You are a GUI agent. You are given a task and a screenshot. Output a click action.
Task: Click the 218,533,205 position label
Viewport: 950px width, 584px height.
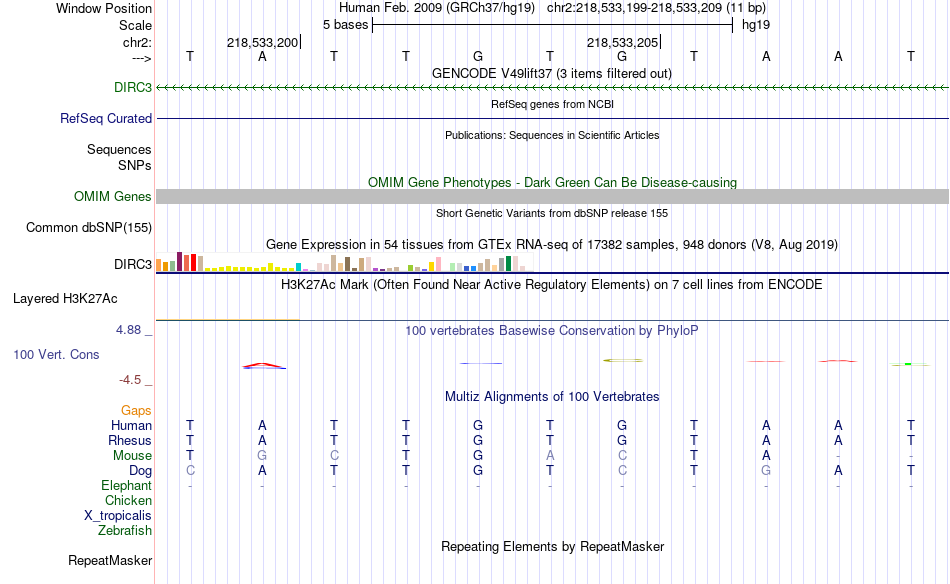pos(622,42)
